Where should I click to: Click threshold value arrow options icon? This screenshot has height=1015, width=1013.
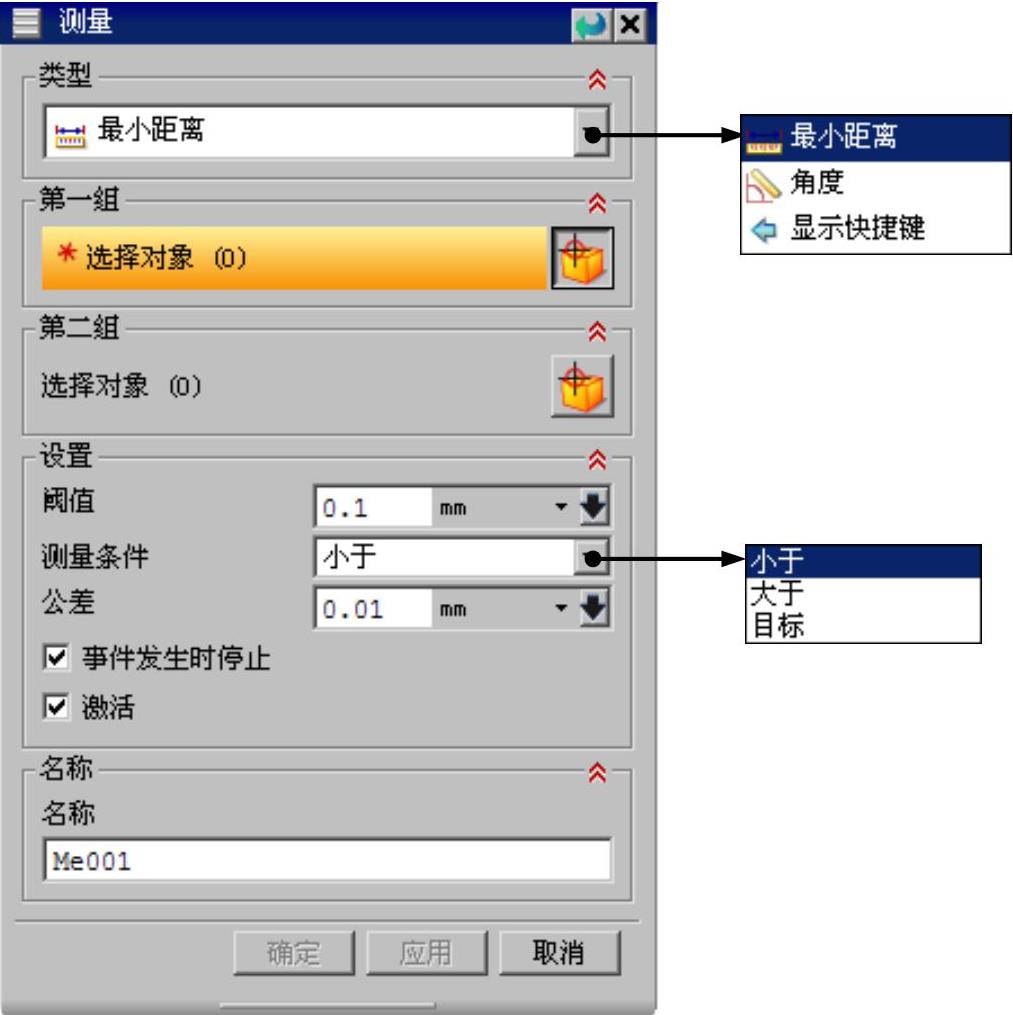click(594, 506)
